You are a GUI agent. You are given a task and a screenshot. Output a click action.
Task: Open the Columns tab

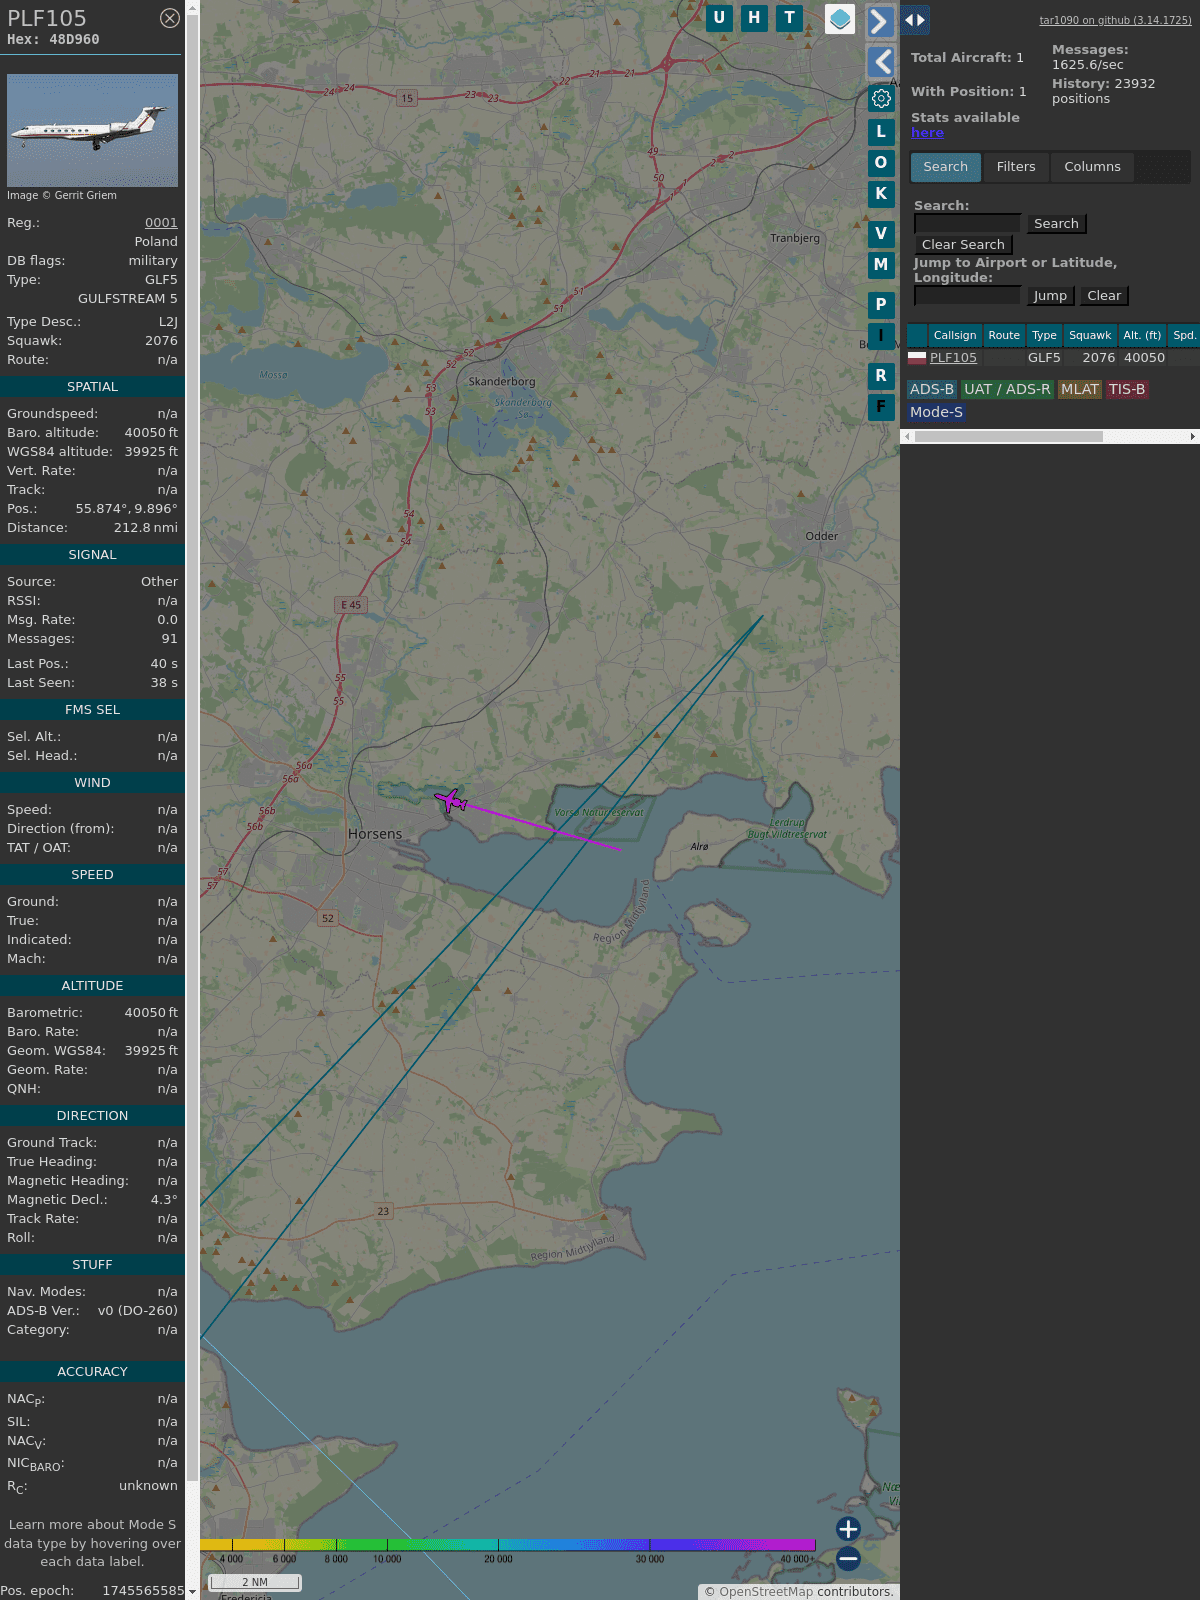click(1092, 167)
